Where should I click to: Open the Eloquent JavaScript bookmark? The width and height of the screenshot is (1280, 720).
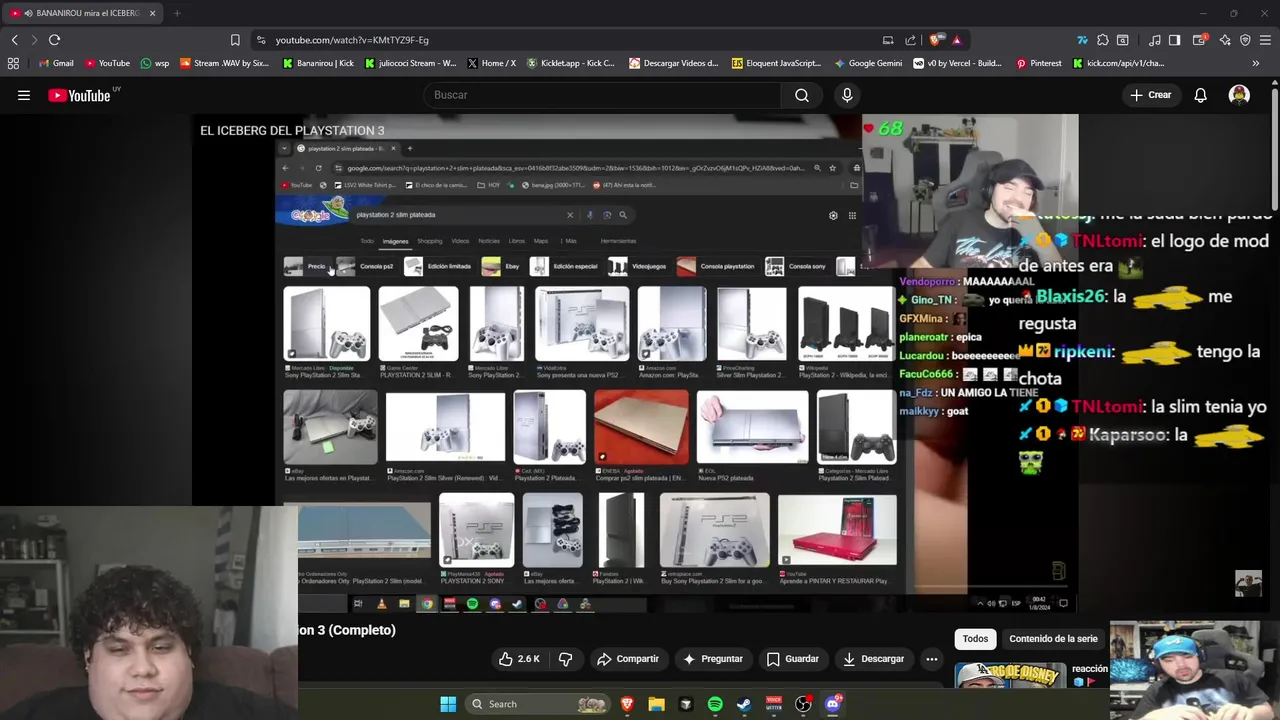click(x=776, y=63)
